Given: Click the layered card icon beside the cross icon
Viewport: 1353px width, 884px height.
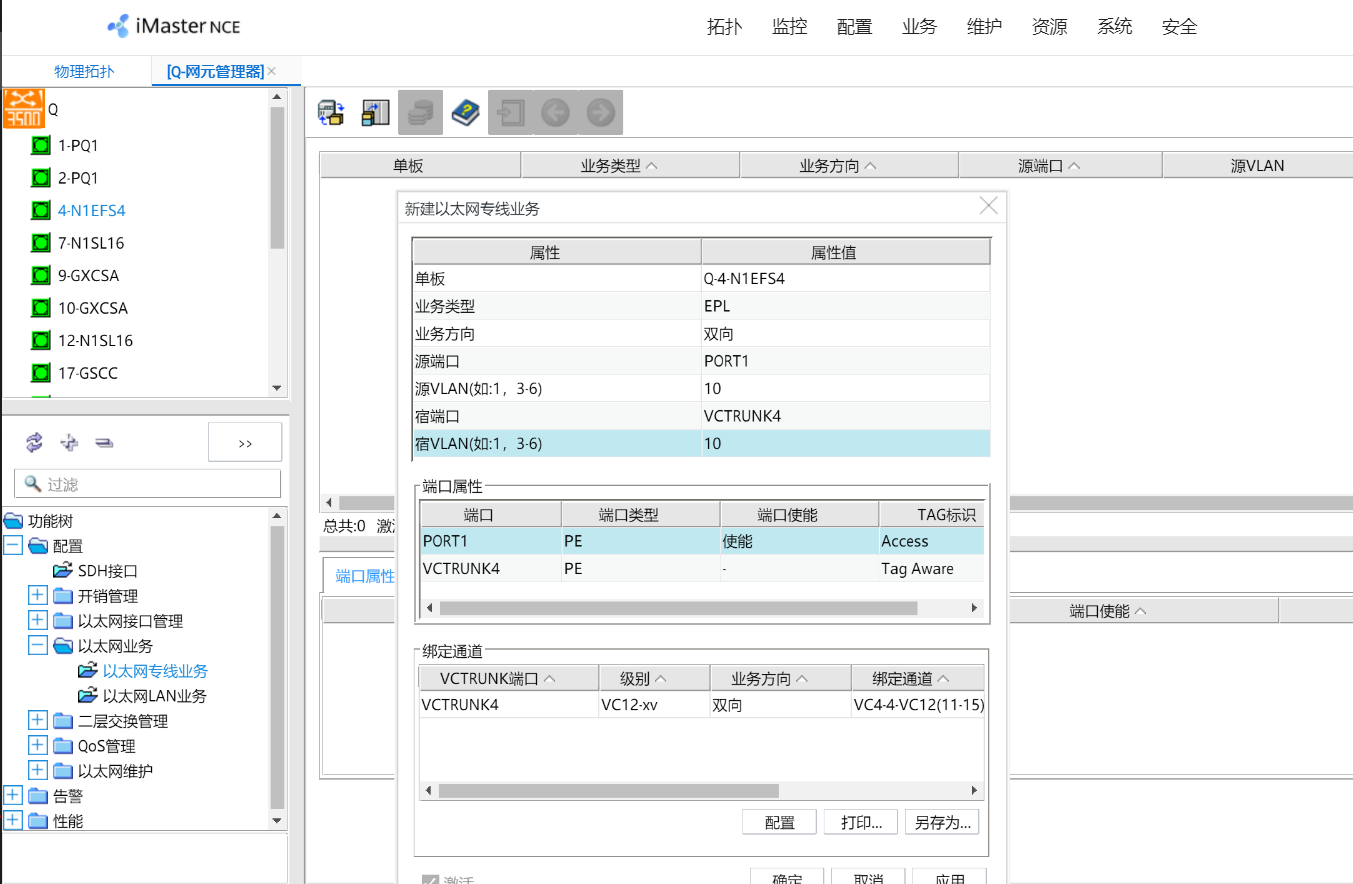Looking at the screenshot, I should (x=103, y=441).
